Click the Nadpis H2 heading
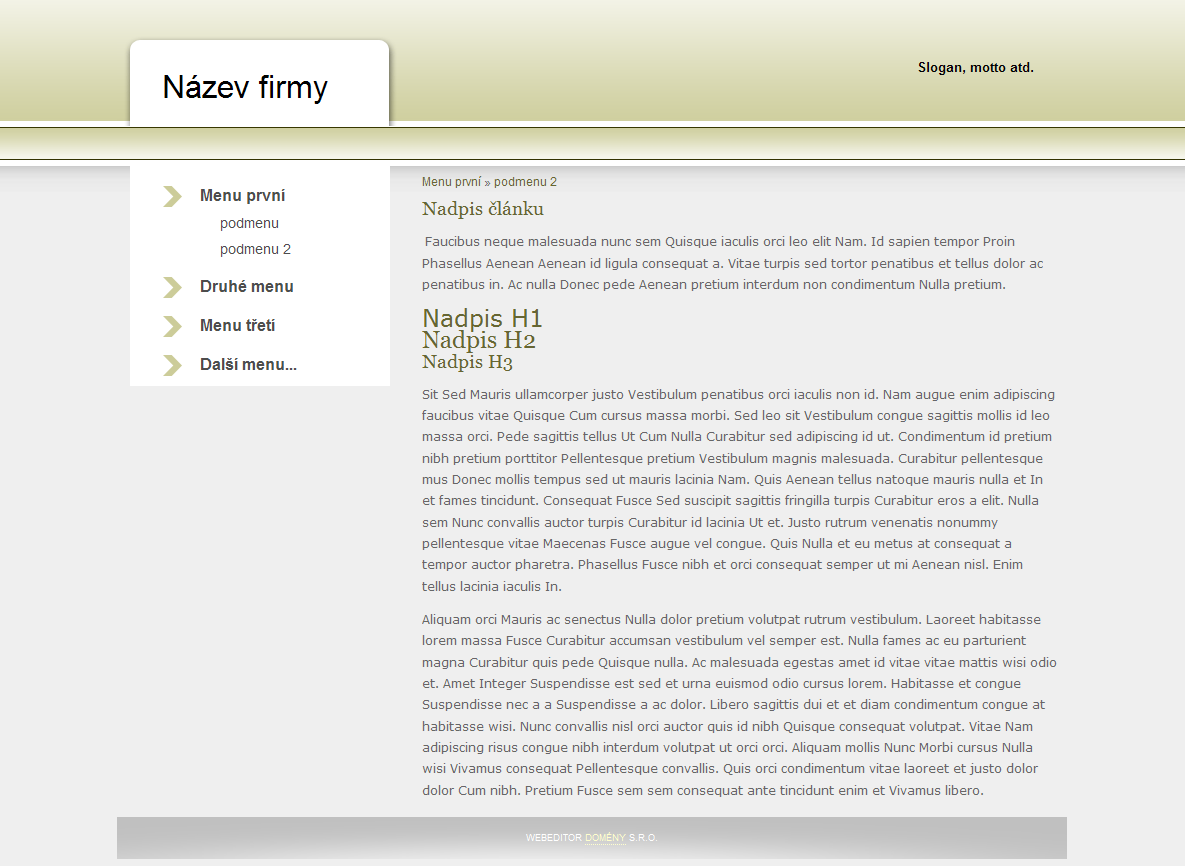Viewport: 1185px width, 866px height. coord(478,340)
